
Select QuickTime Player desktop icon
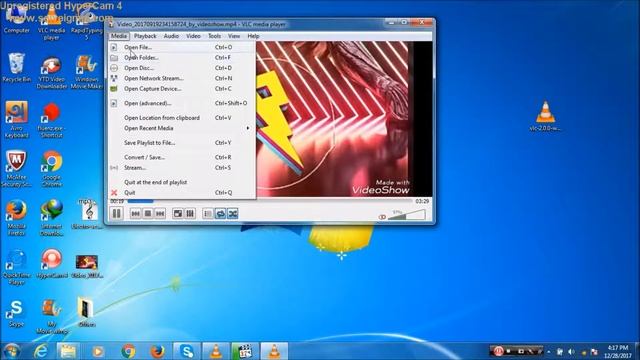pyautogui.click(x=16, y=267)
